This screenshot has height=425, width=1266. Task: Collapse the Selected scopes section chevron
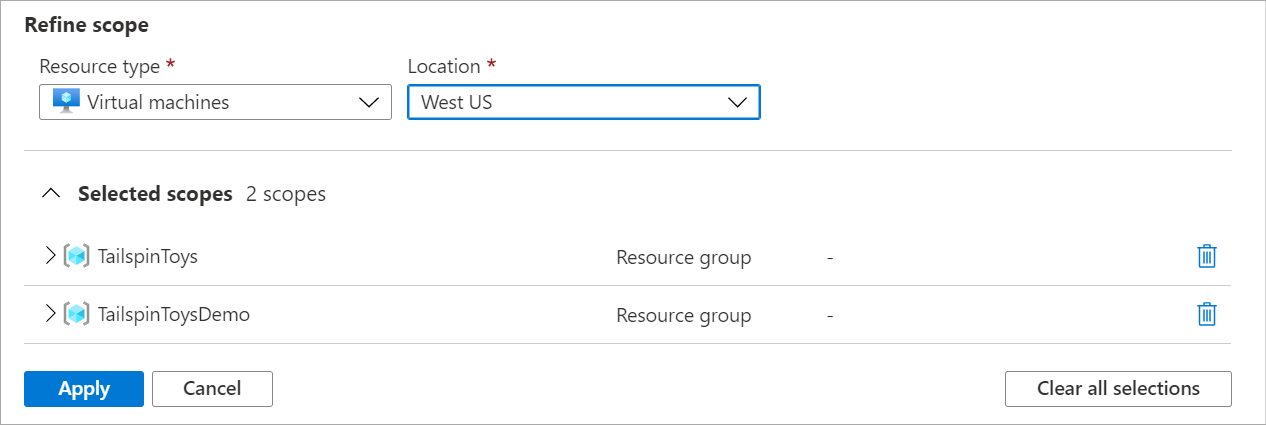[51, 194]
